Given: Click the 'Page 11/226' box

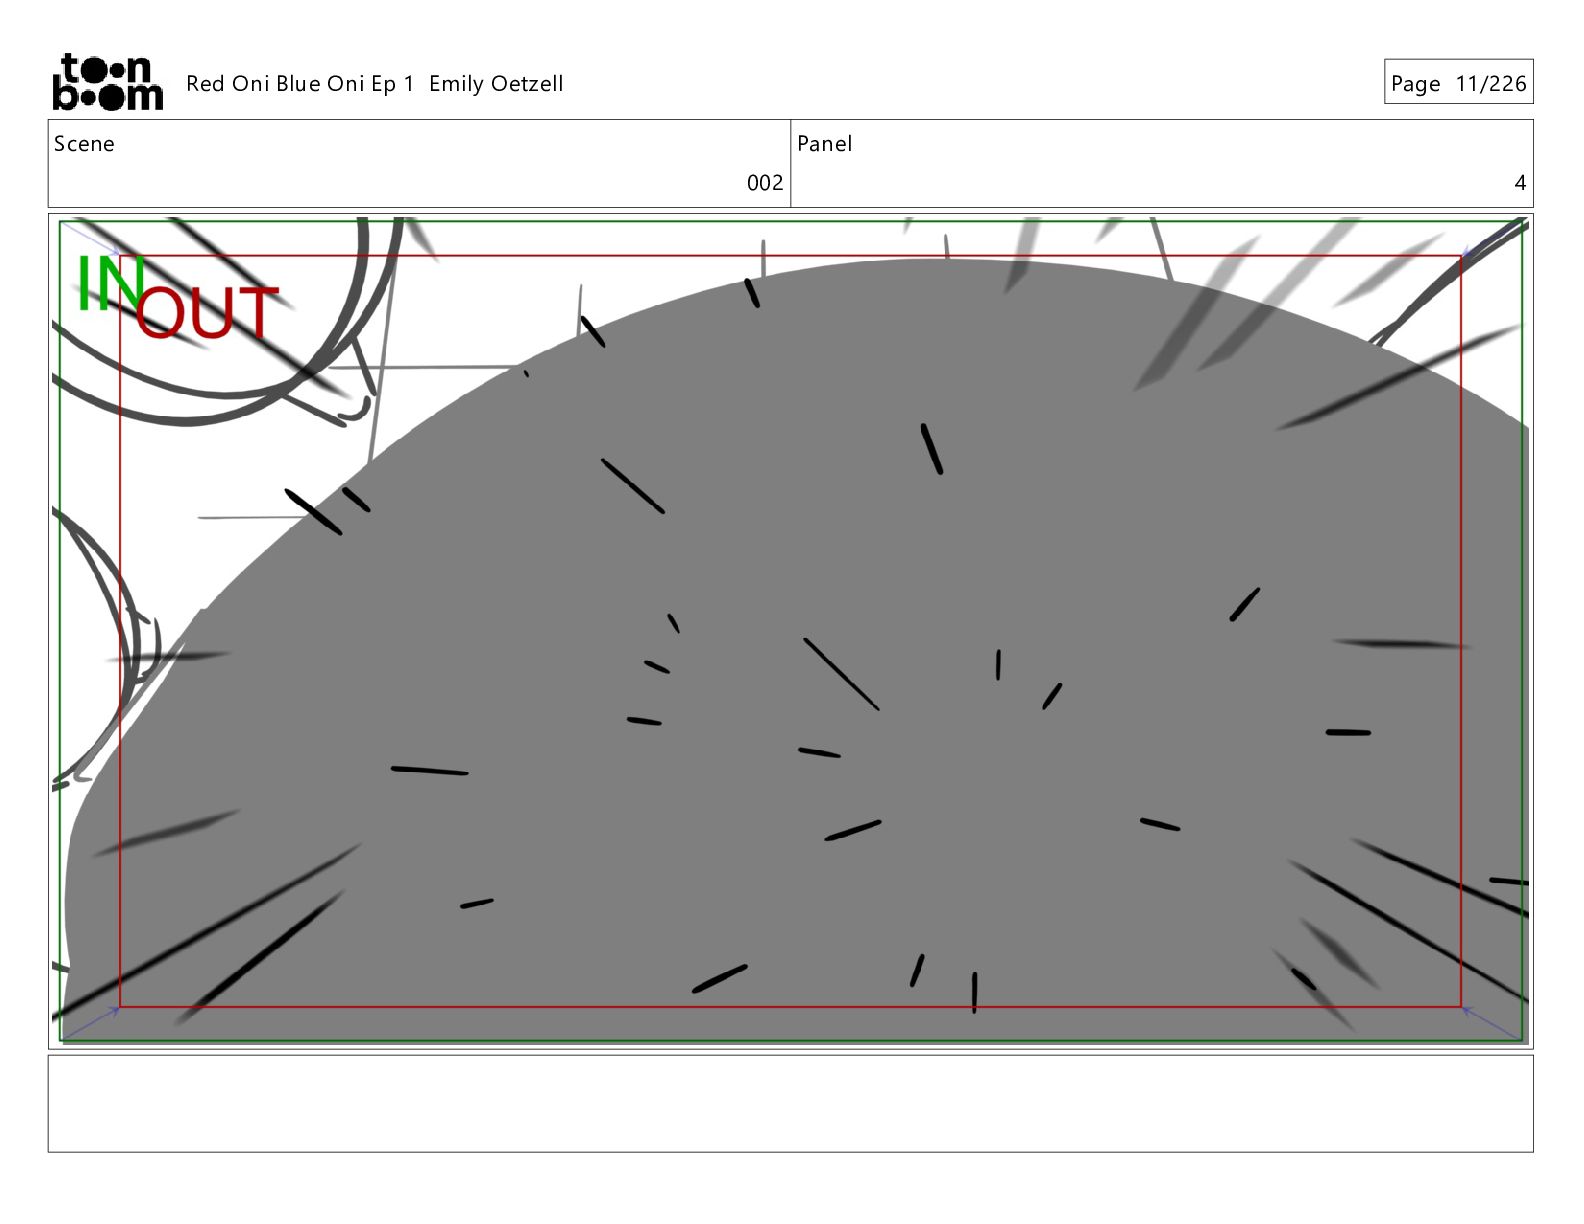Looking at the screenshot, I should tap(1458, 82).
